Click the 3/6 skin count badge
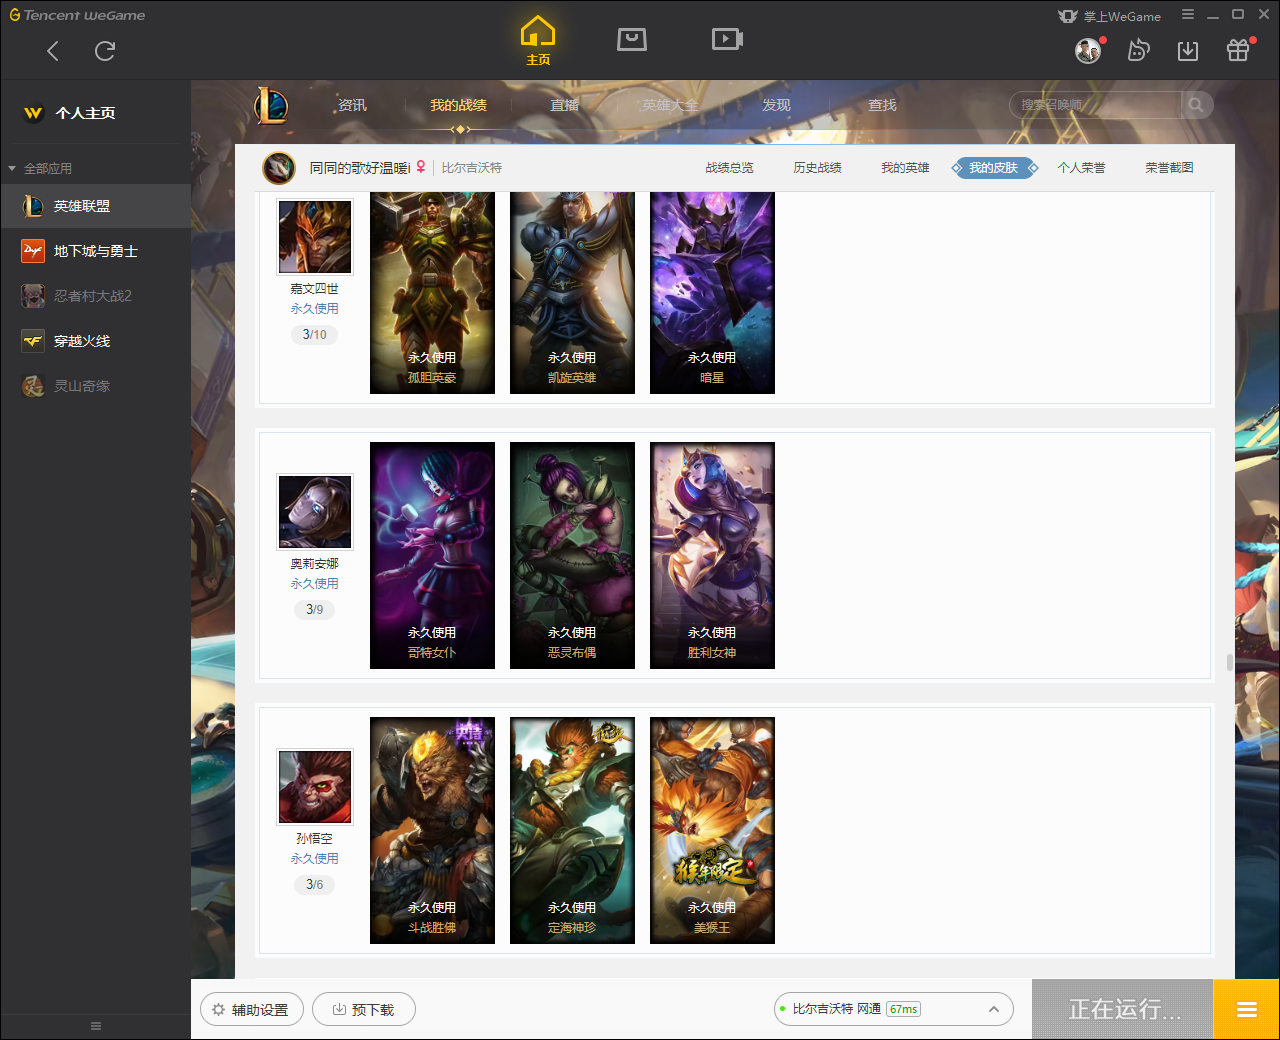 tap(314, 885)
